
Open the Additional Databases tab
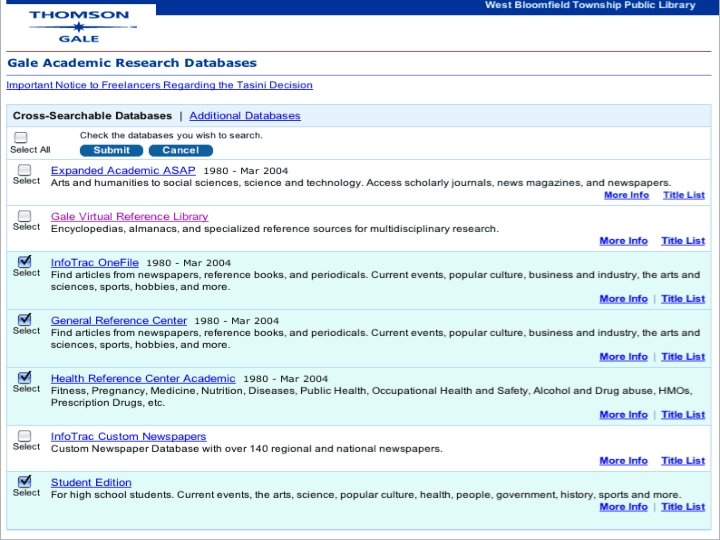pos(245,116)
